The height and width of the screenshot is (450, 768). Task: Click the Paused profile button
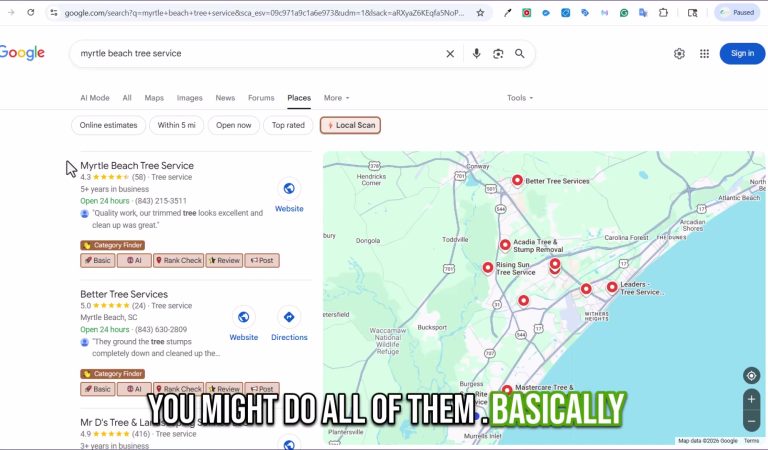click(737, 13)
